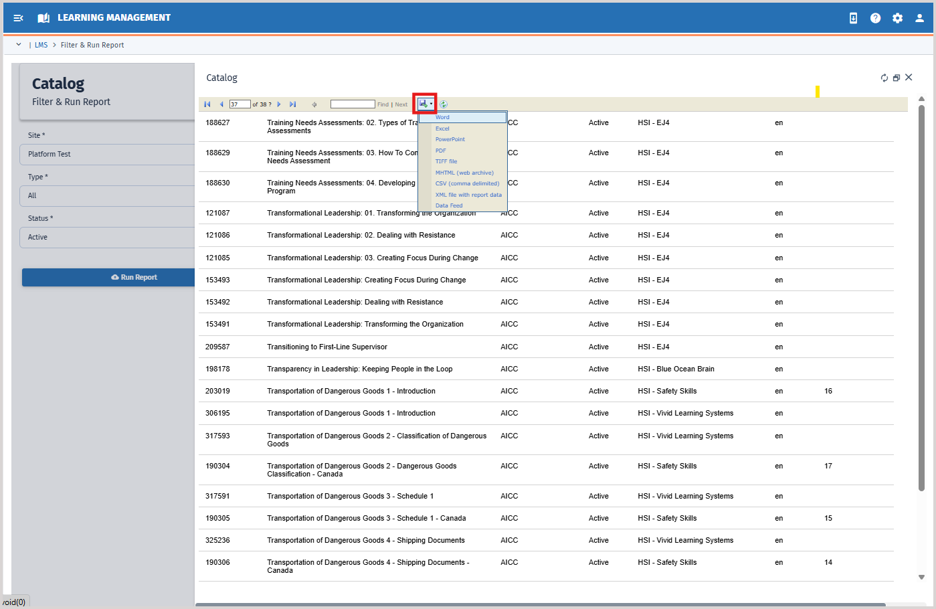
Task: Open the Type dropdown set to All
Action: click(107, 195)
